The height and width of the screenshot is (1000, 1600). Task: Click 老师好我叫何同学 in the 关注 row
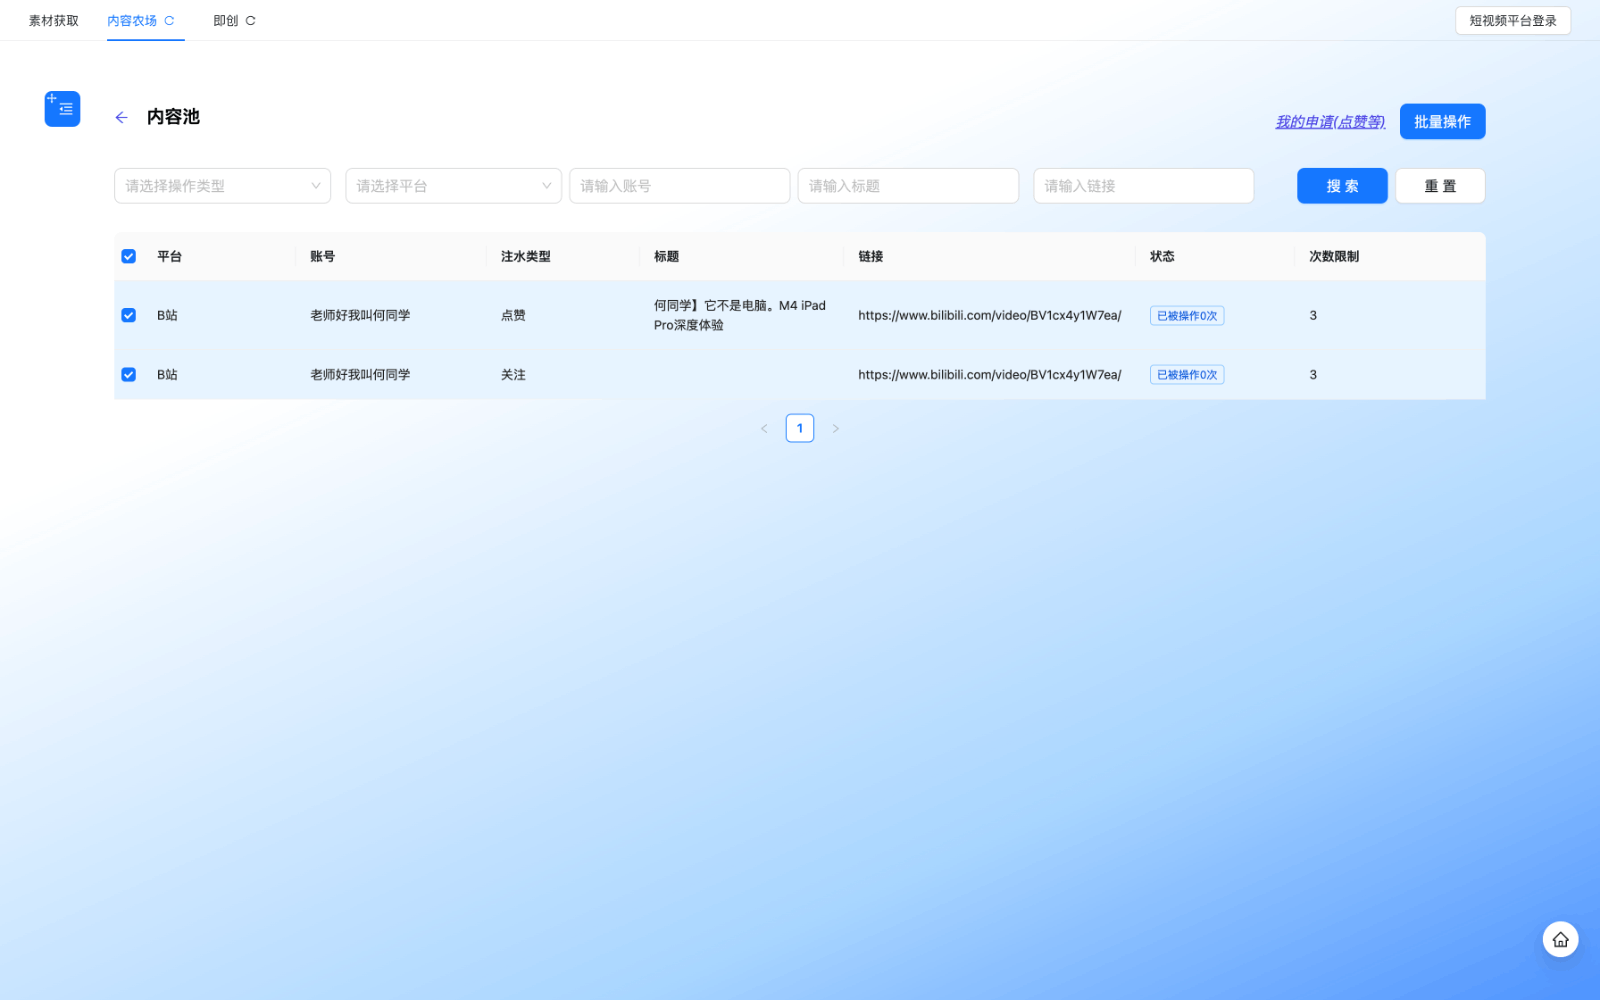pos(360,375)
